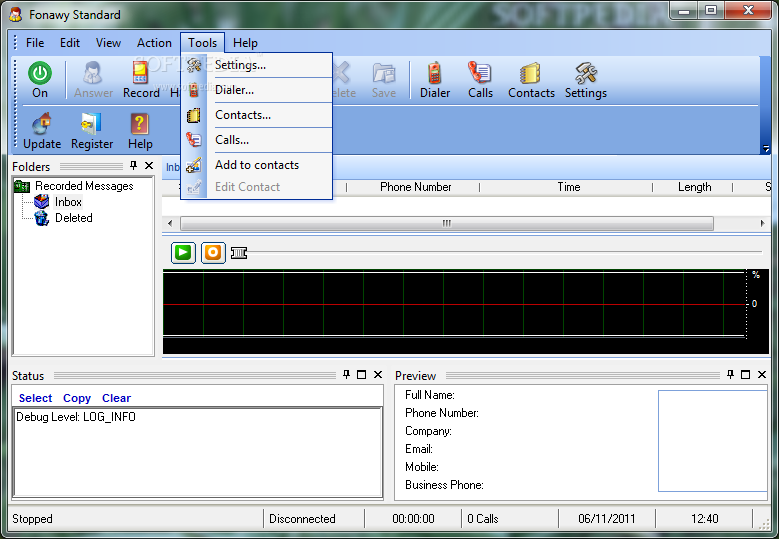Screen dimensions: 779x539
Task: Sort by the Phone Number column
Action: [x=413, y=187]
